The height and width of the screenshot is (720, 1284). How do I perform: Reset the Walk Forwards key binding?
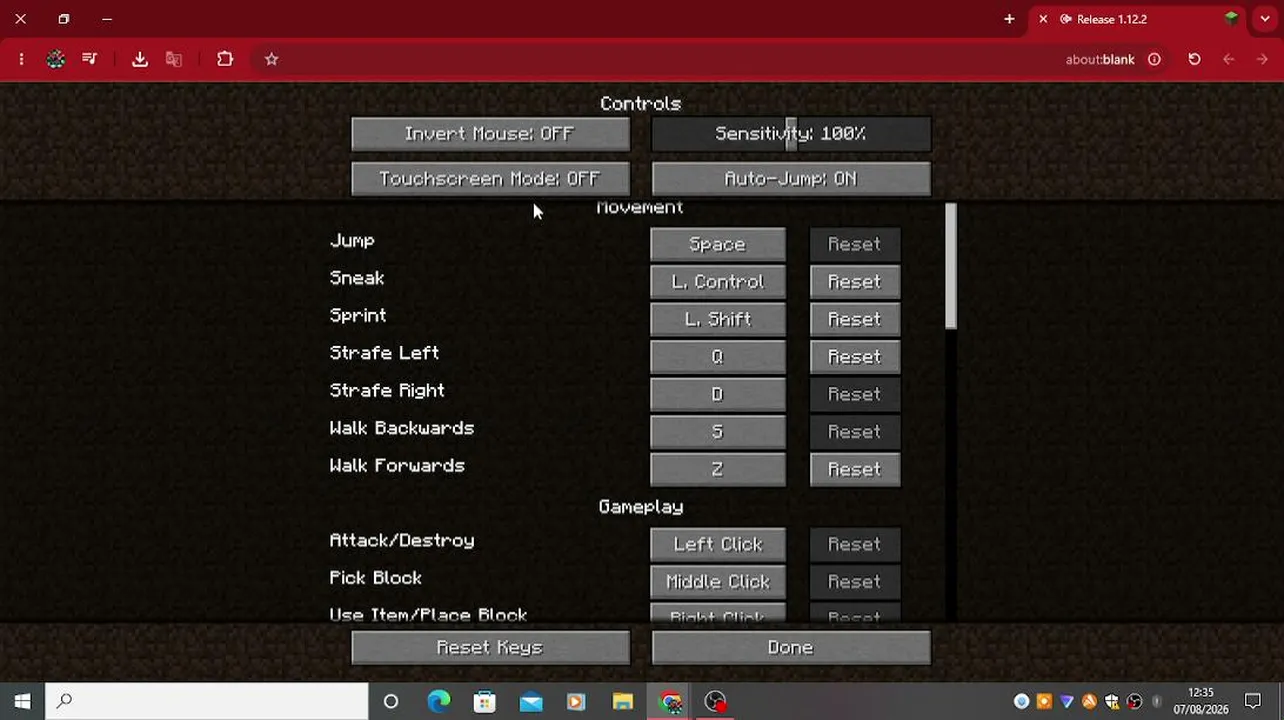pyautogui.click(x=855, y=469)
